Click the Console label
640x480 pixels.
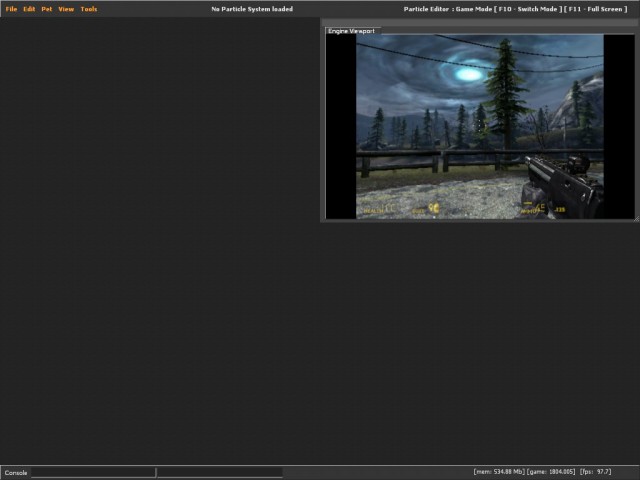[x=16, y=473]
